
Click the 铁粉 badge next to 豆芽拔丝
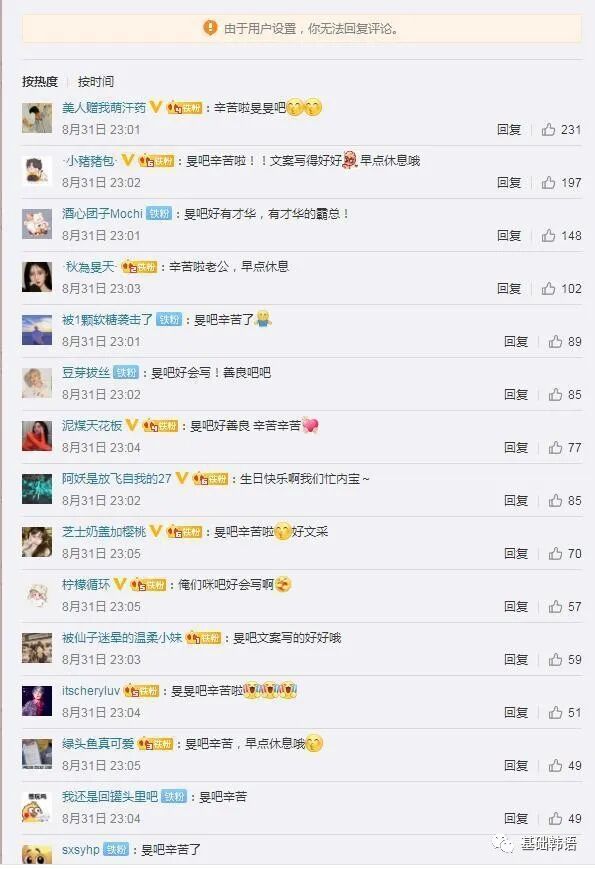click(x=126, y=372)
